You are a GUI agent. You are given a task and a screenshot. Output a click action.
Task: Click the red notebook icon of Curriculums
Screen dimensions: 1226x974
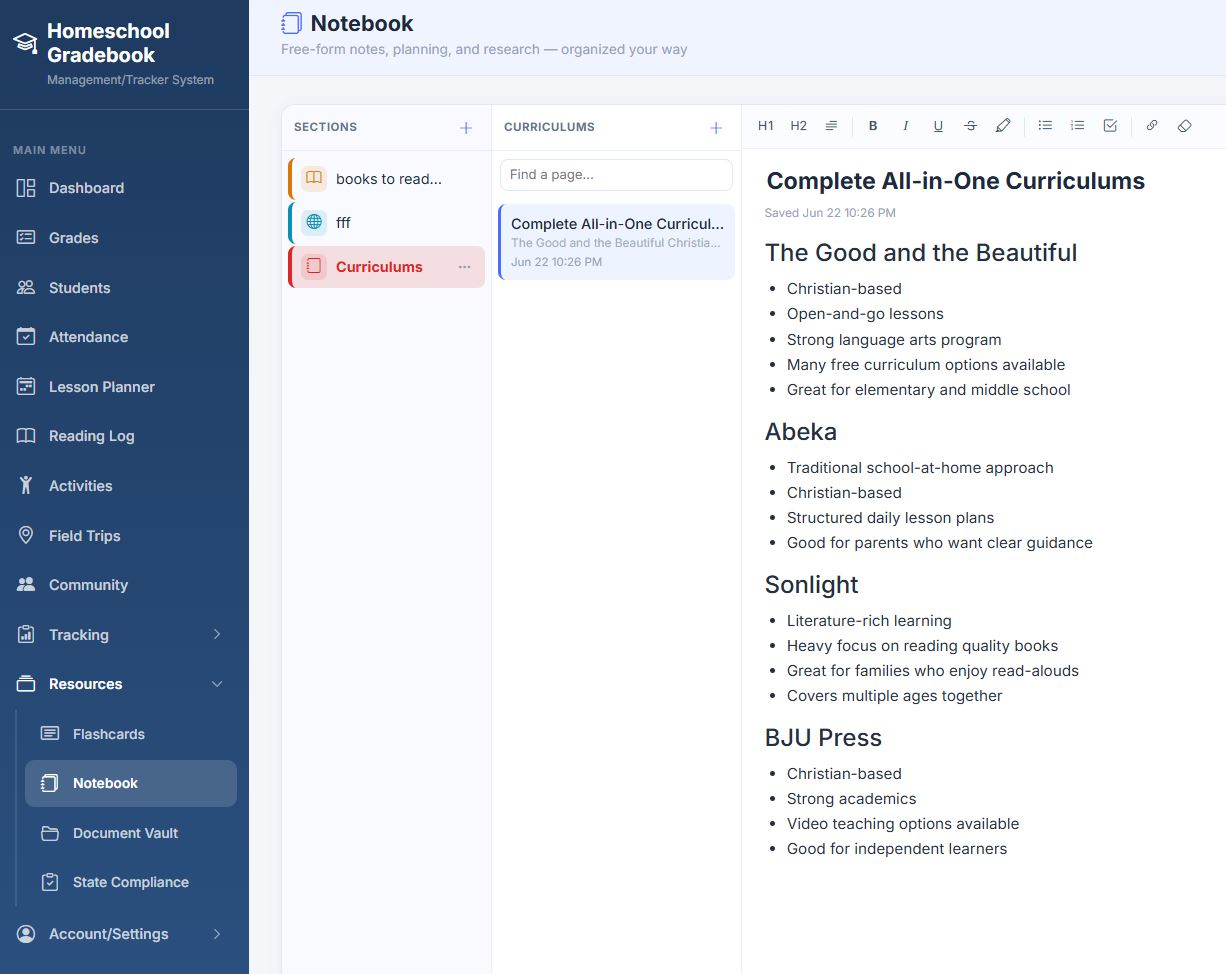pyautogui.click(x=314, y=267)
